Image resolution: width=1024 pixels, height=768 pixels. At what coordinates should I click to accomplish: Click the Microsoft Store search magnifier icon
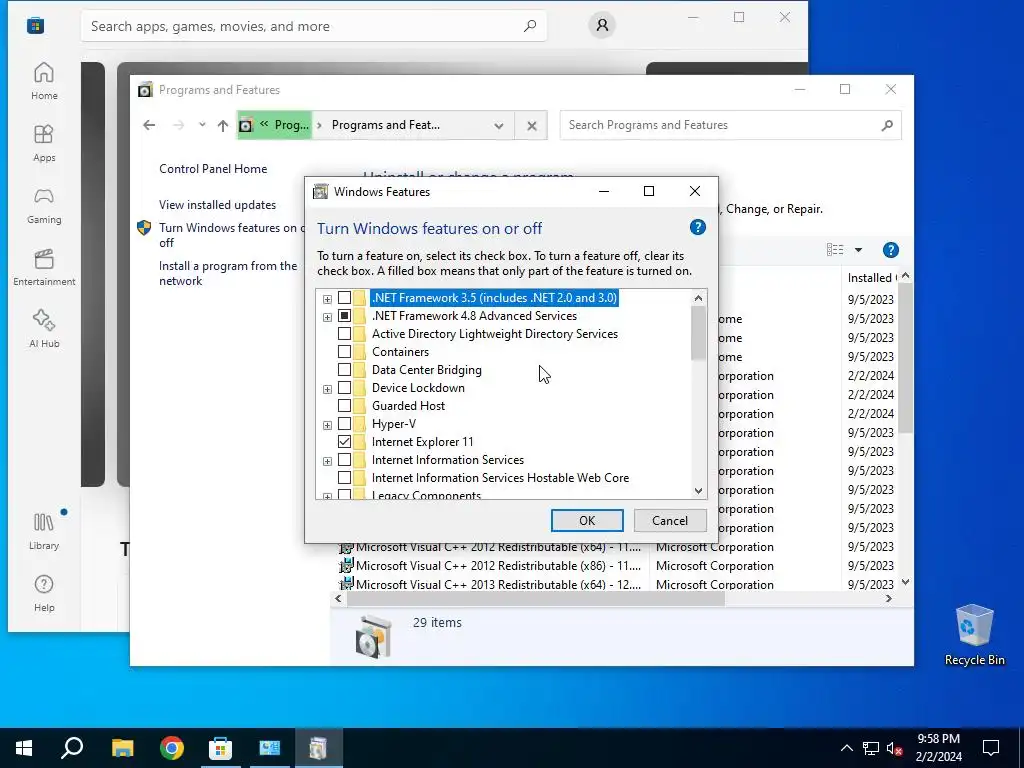(x=530, y=26)
